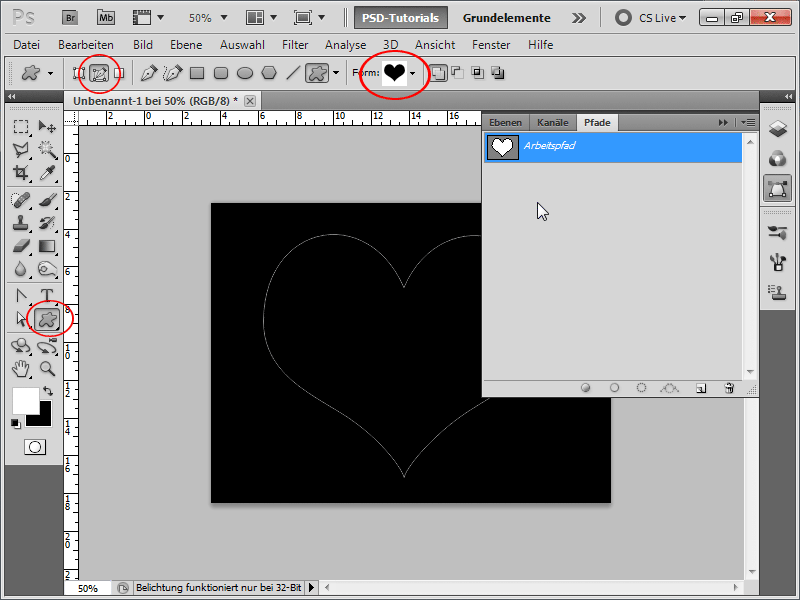
Task: Choose Subtract from path area option
Action: coord(458,73)
